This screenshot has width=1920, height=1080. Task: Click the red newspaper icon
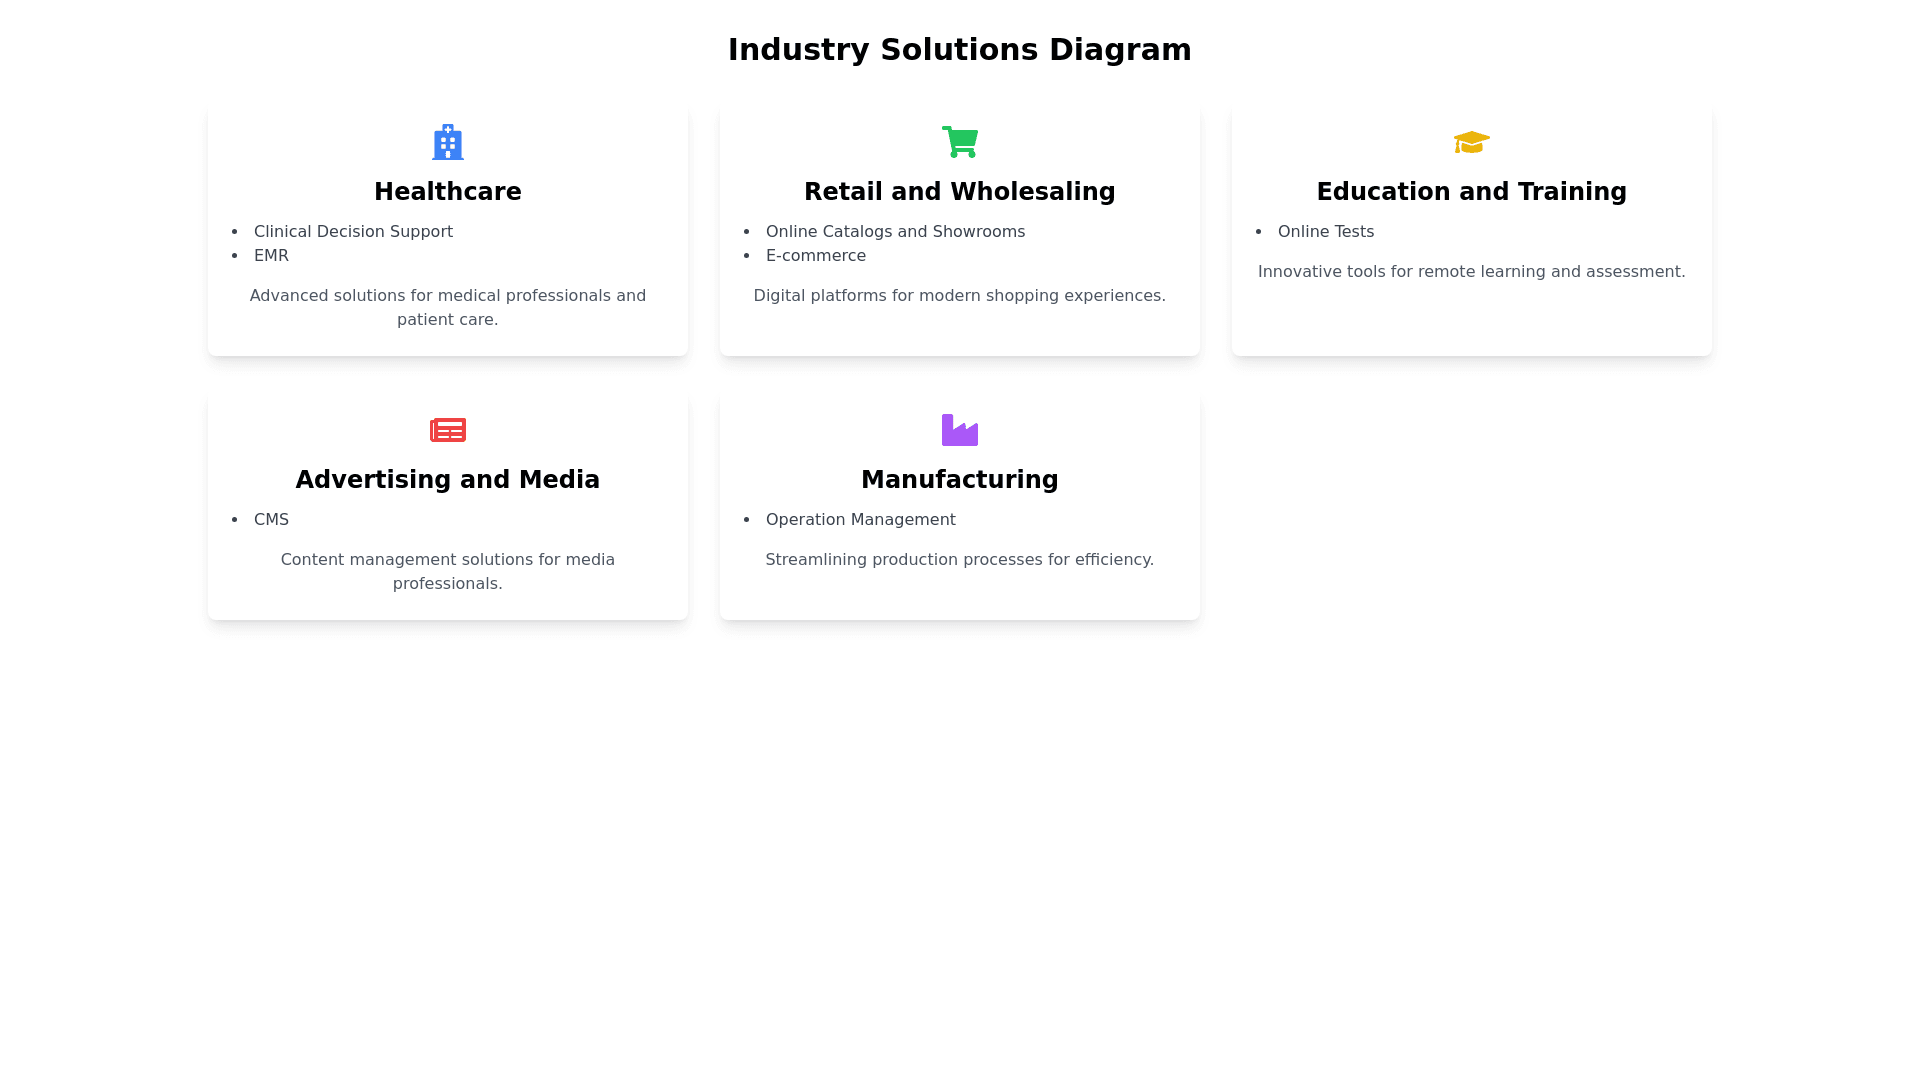click(447, 430)
